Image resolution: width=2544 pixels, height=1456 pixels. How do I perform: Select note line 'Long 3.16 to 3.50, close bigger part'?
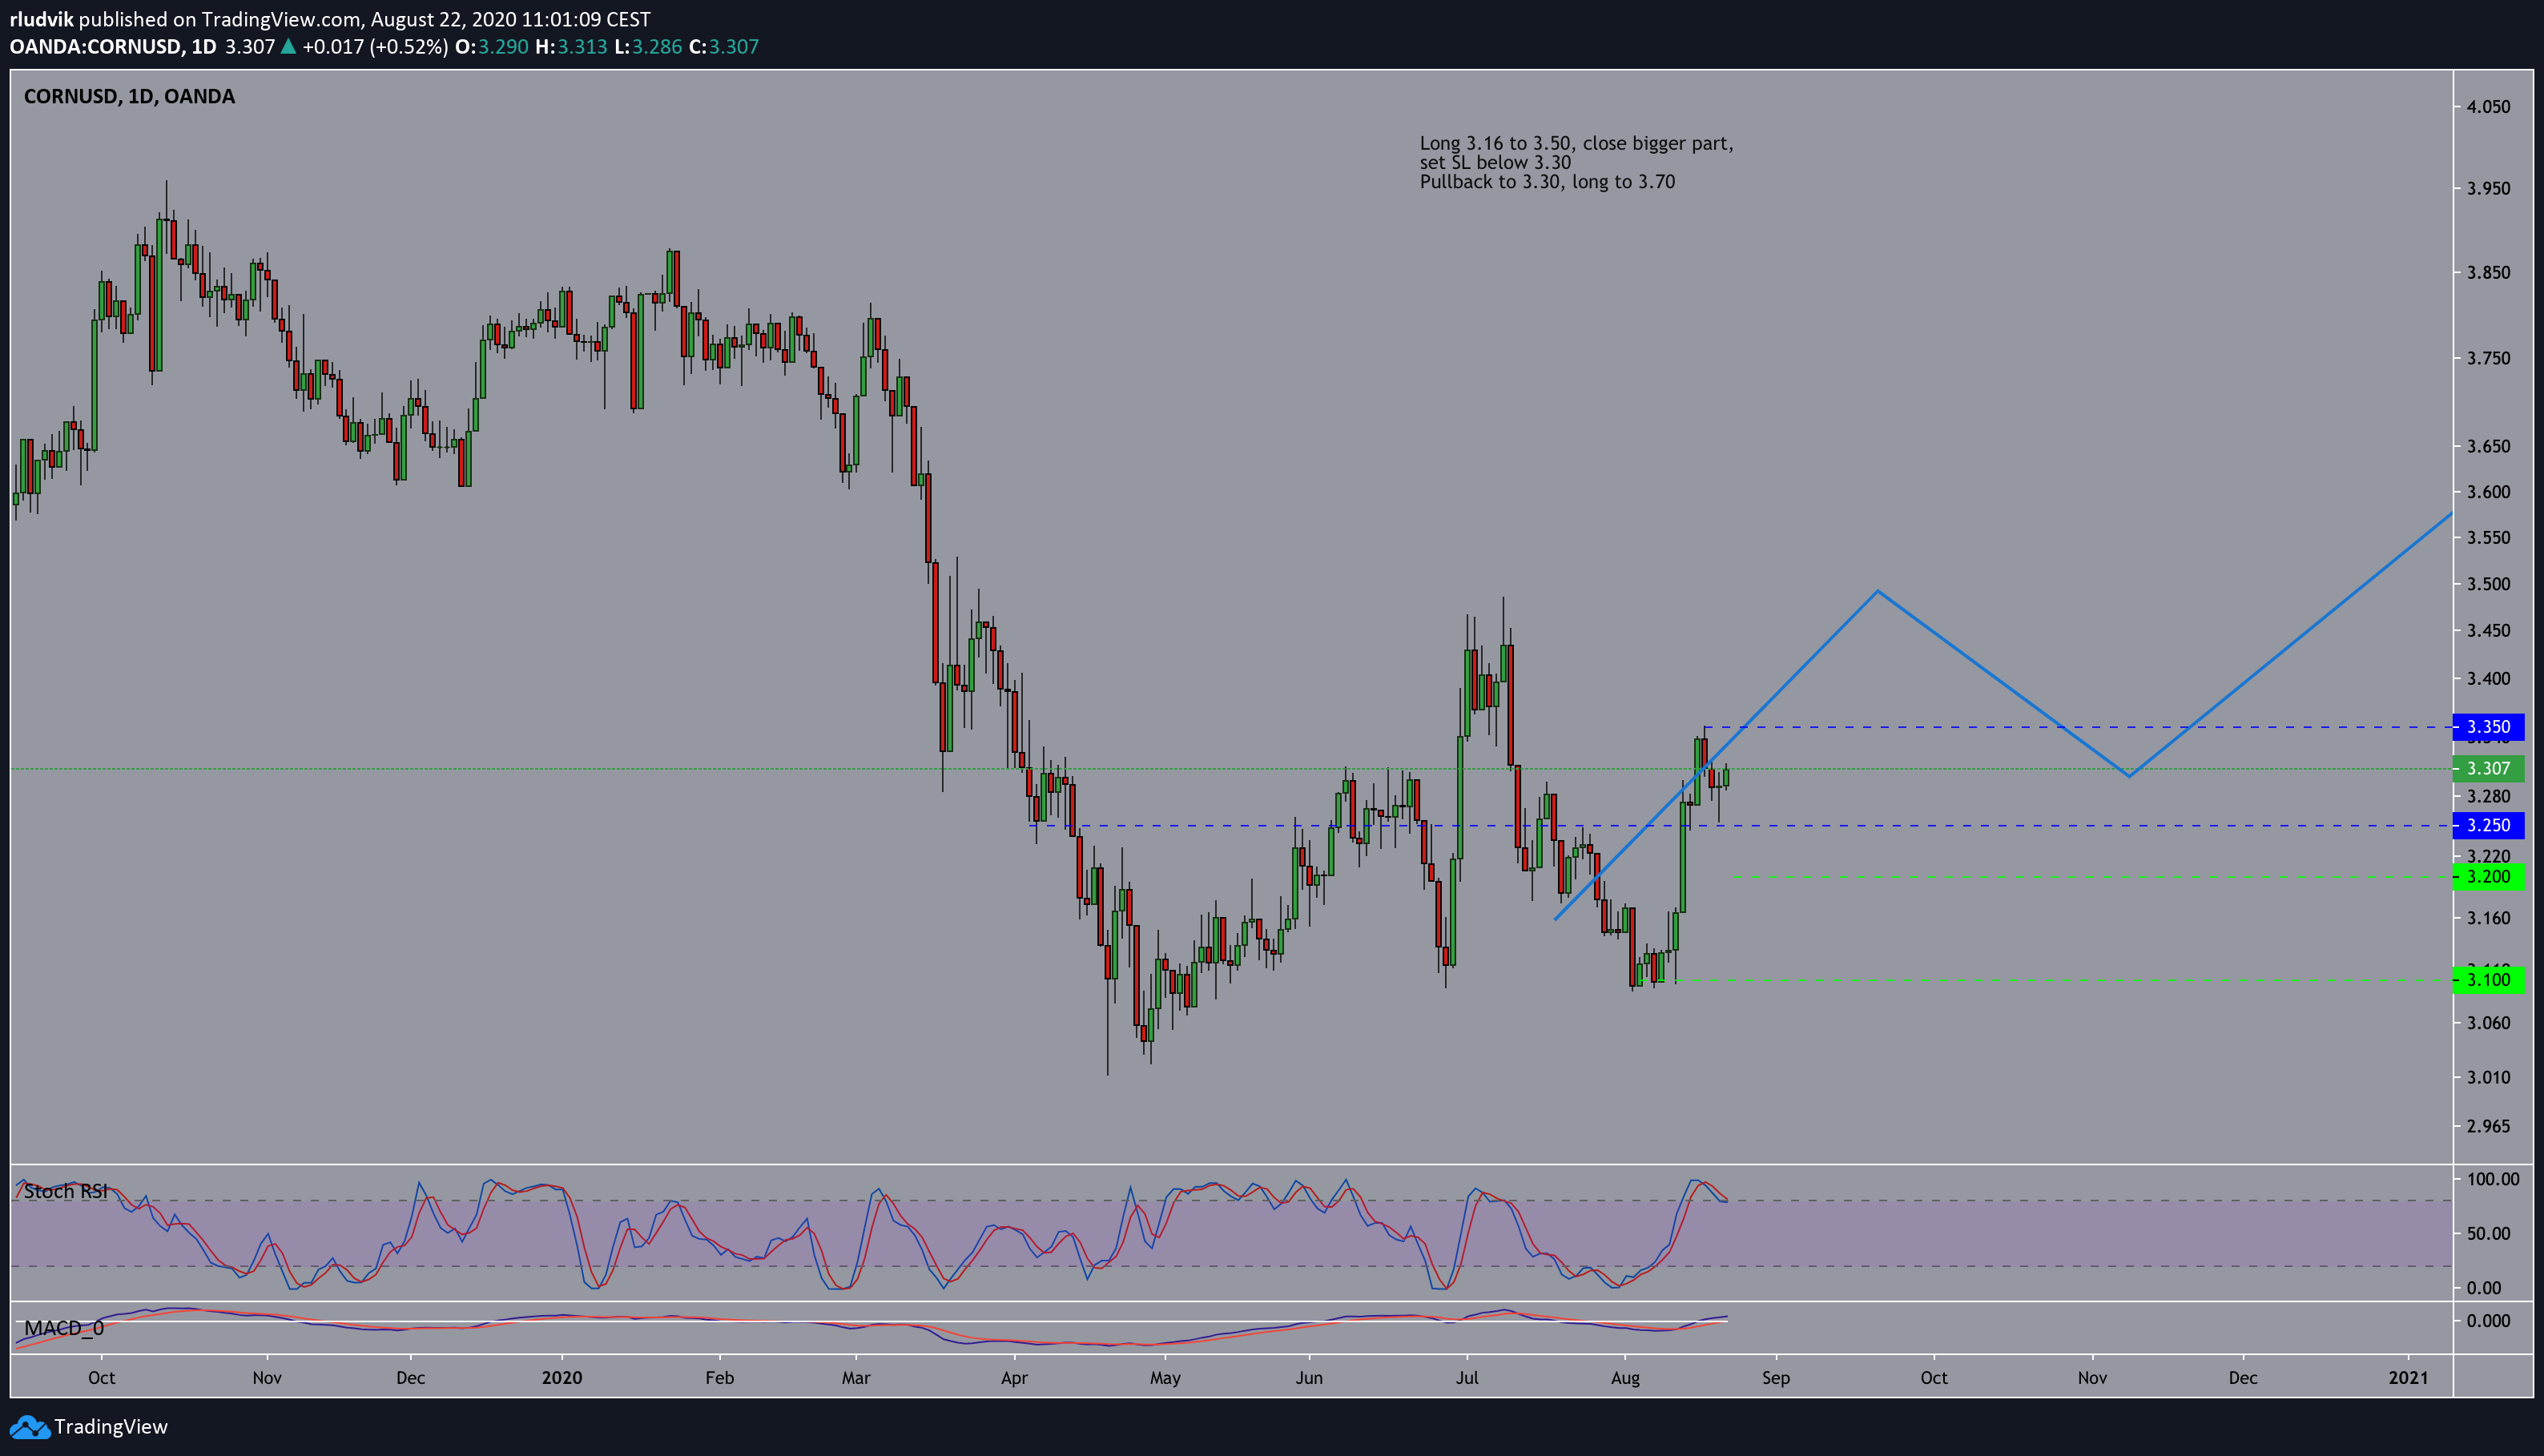coord(1576,144)
